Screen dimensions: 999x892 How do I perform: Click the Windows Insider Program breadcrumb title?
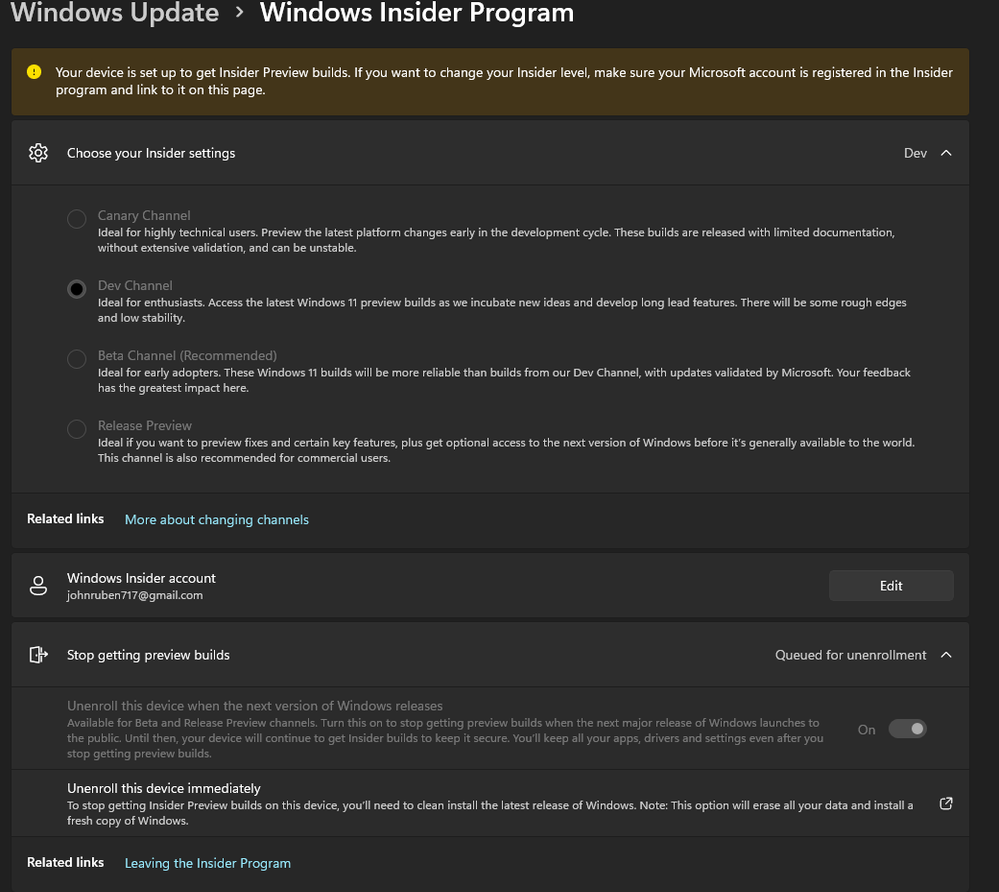pyautogui.click(x=417, y=13)
